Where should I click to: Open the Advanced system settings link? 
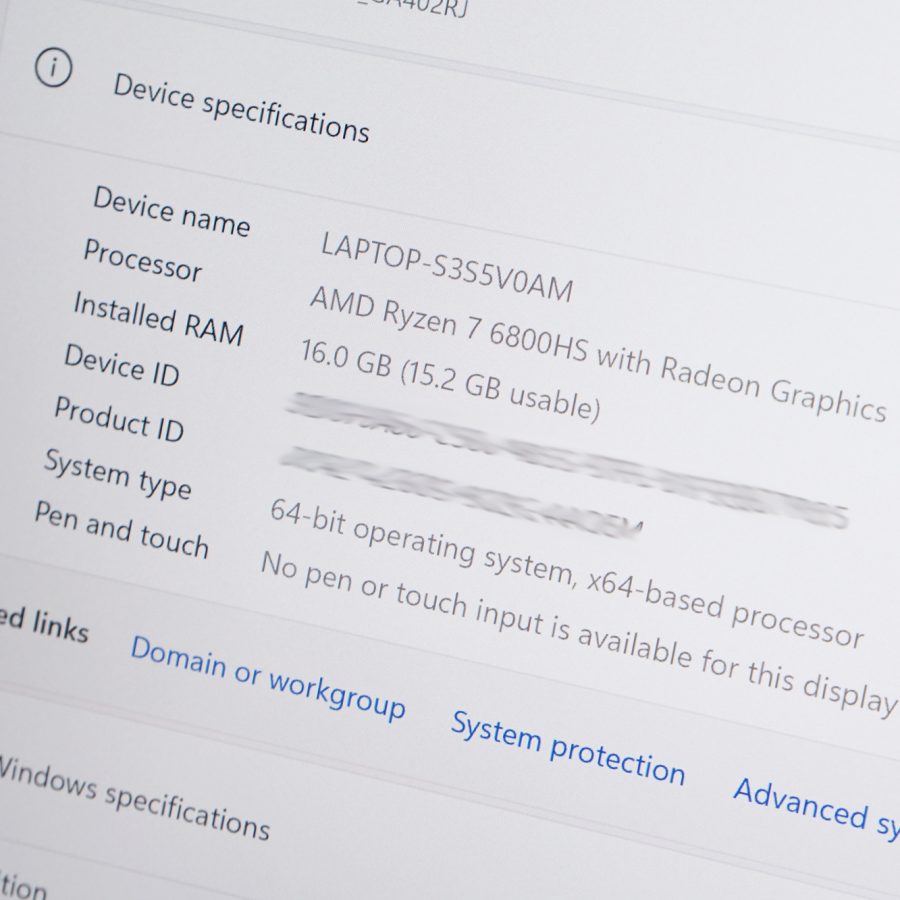pos(816,808)
